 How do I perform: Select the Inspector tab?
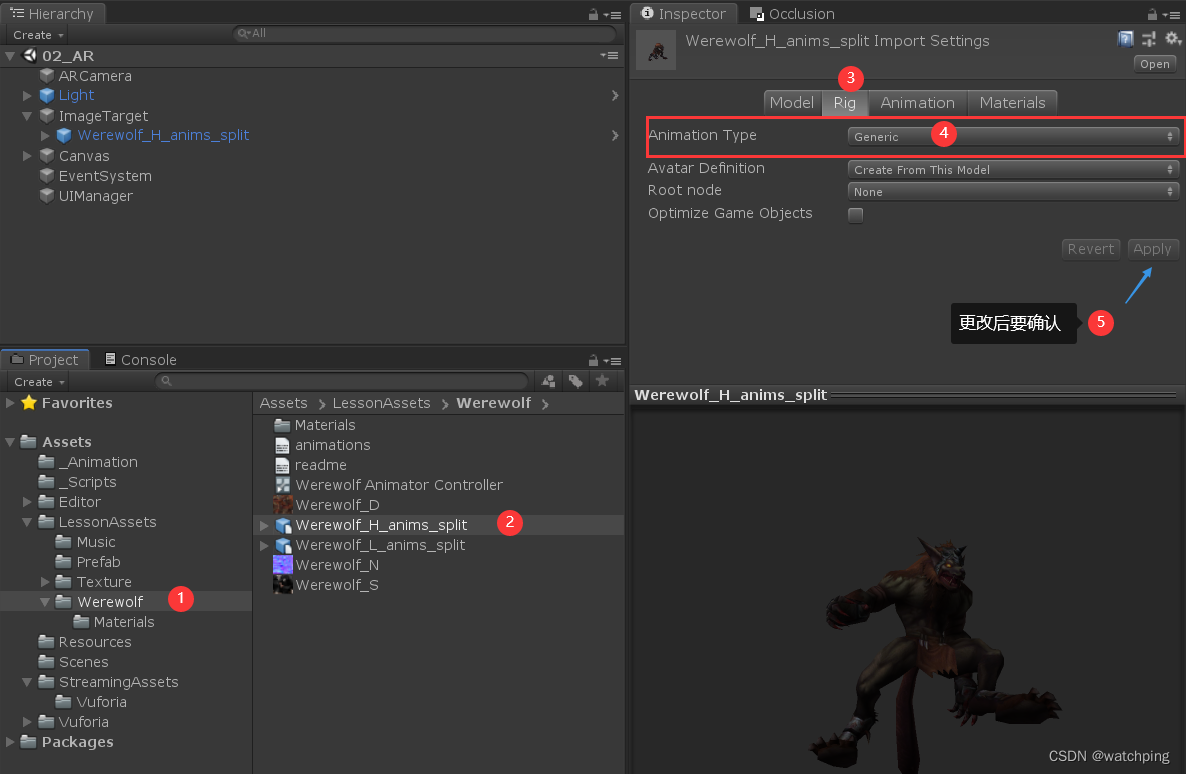[x=684, y=14]
